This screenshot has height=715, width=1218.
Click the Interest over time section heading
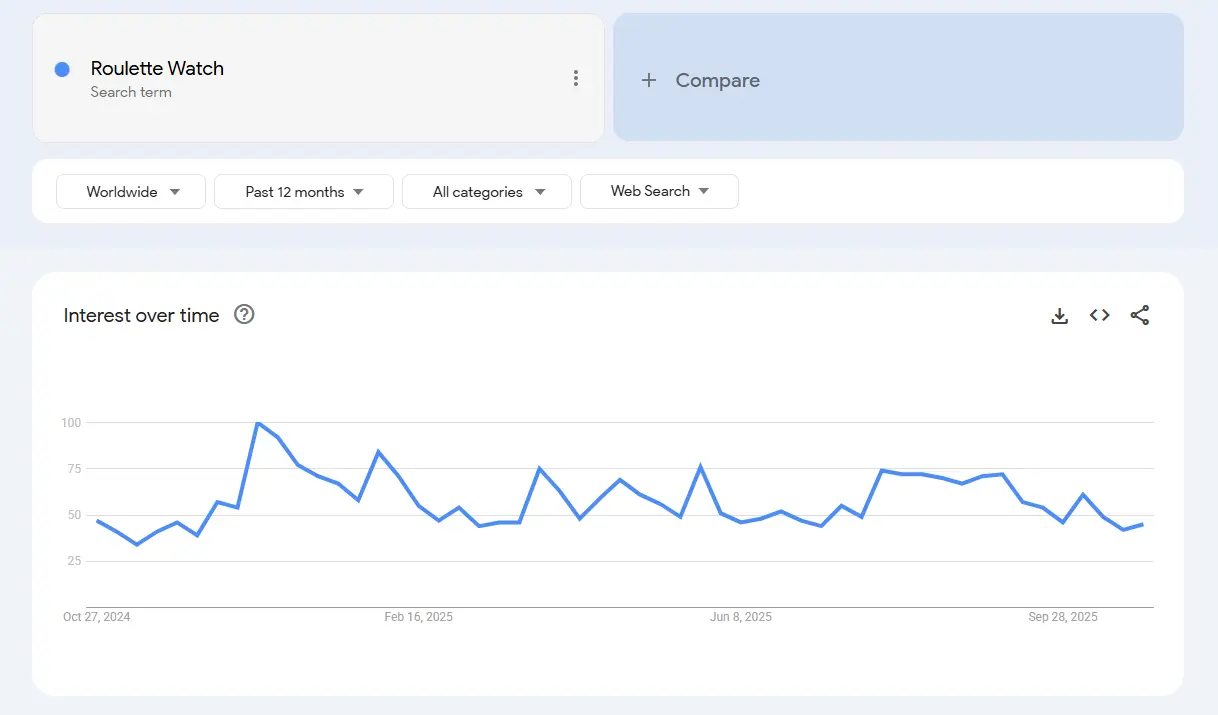point(141,315)
